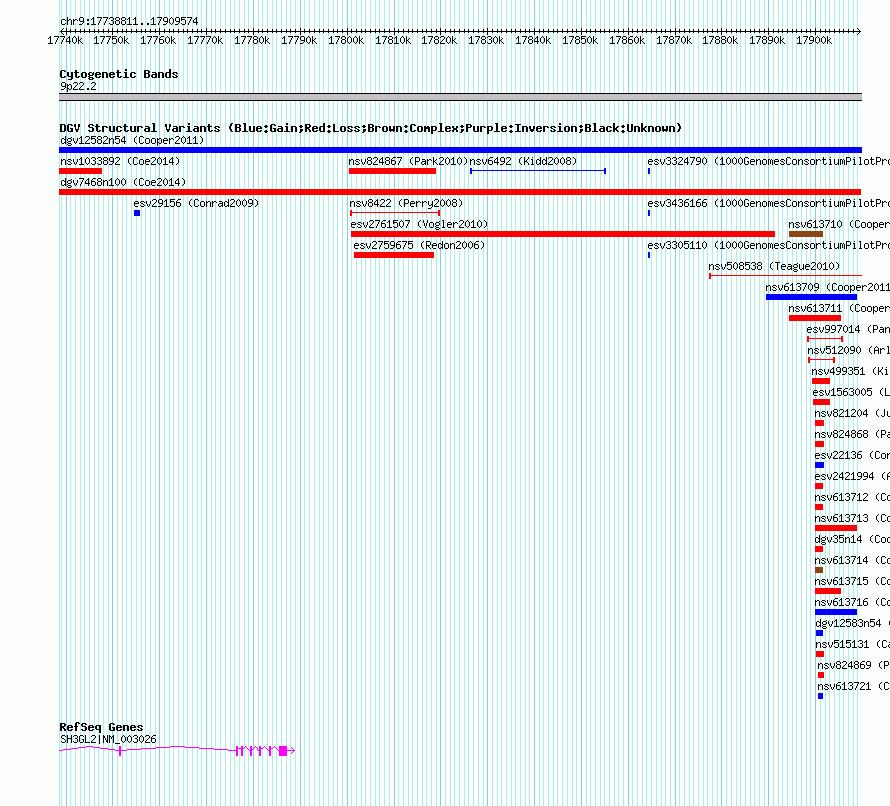Select the nsv613709 blue gain bar
Viewport: 890px width, 806px height.
[811, 297]
